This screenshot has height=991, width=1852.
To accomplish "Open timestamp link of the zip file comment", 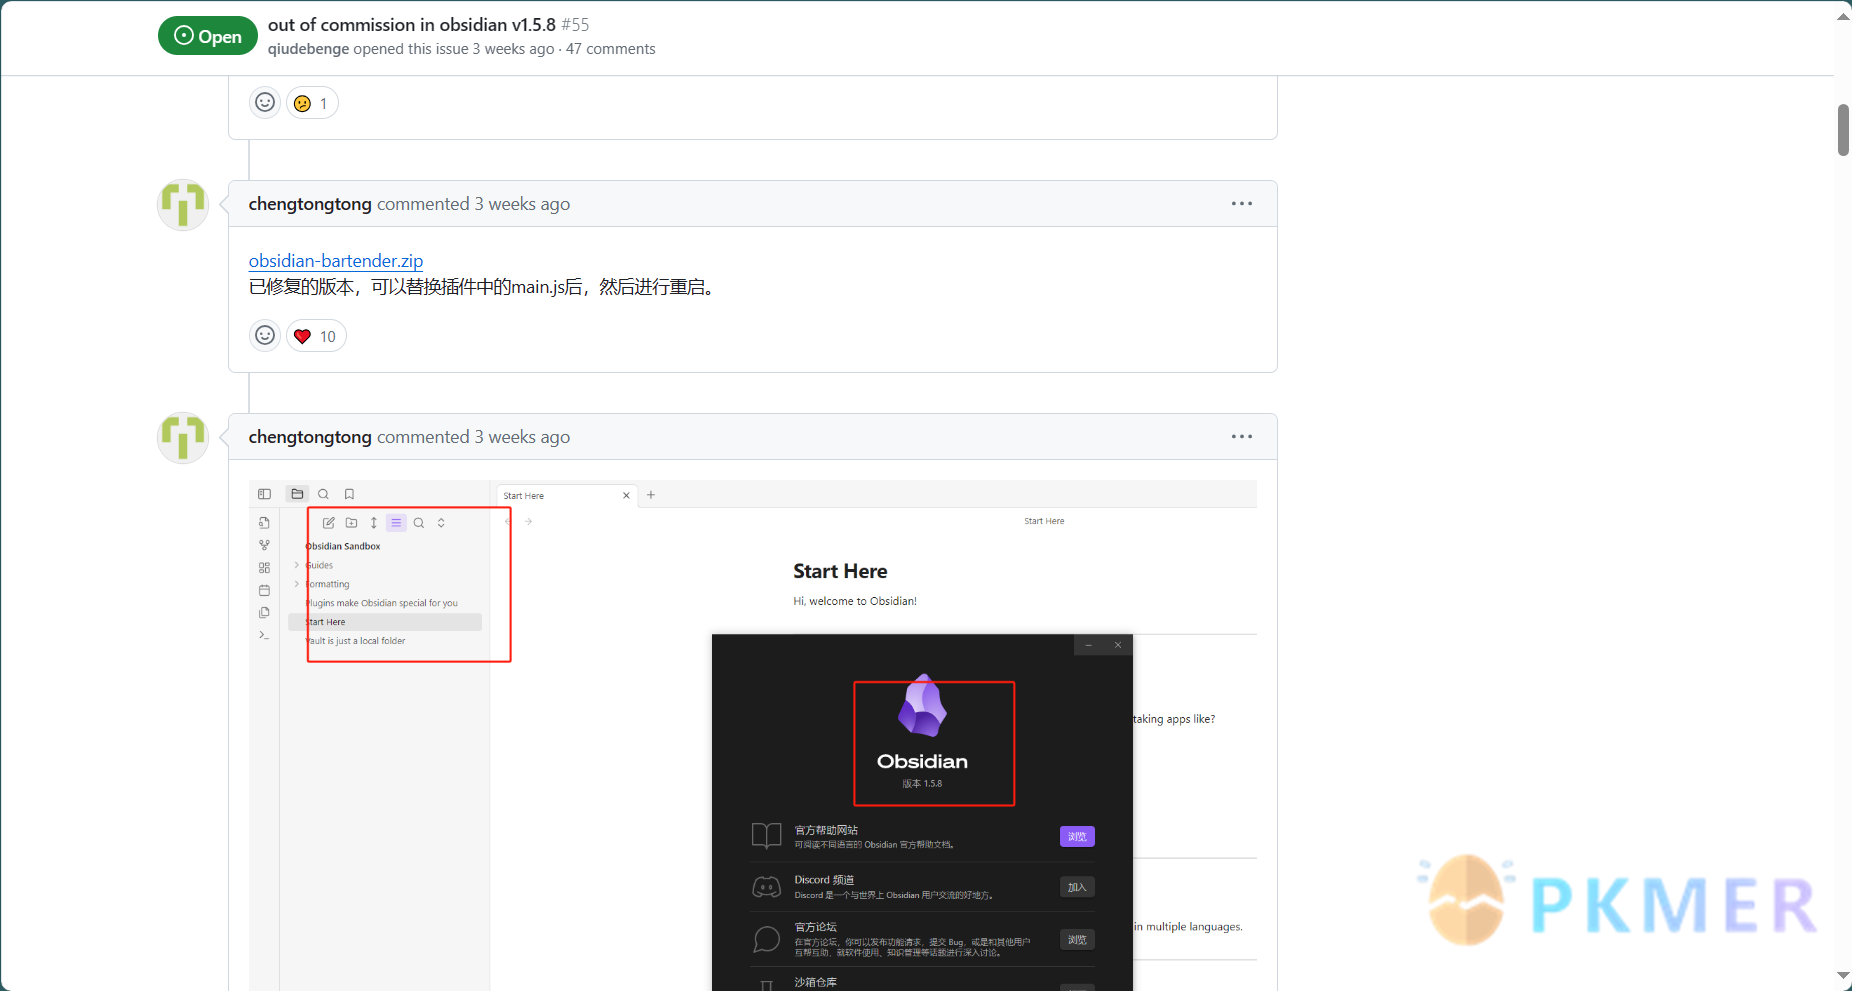I will (x=522, y=204).
